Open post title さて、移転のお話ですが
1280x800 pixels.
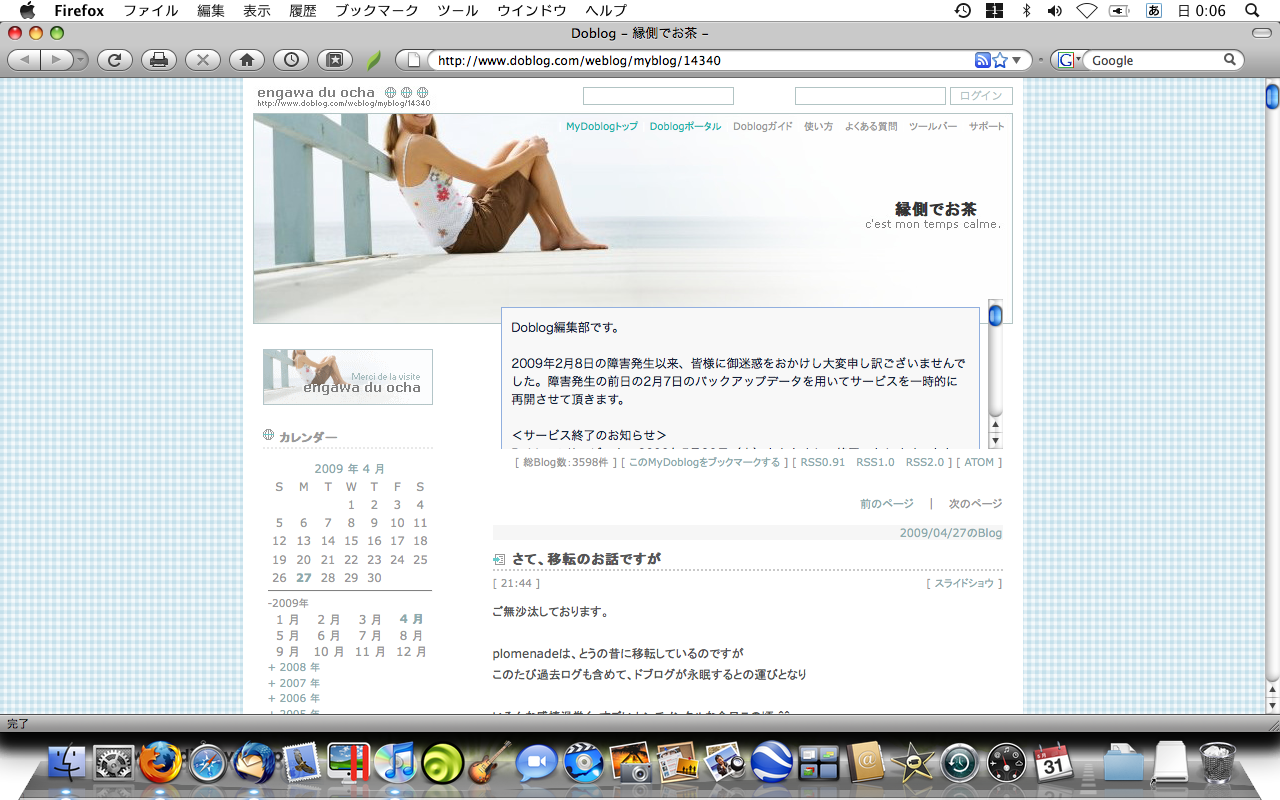[586, 559]
